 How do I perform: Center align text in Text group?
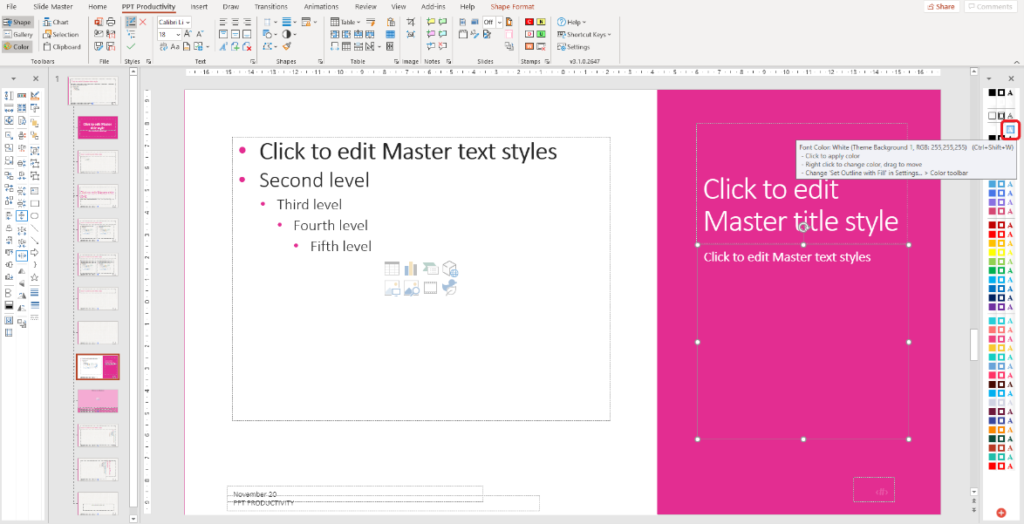tap(236, 22)
